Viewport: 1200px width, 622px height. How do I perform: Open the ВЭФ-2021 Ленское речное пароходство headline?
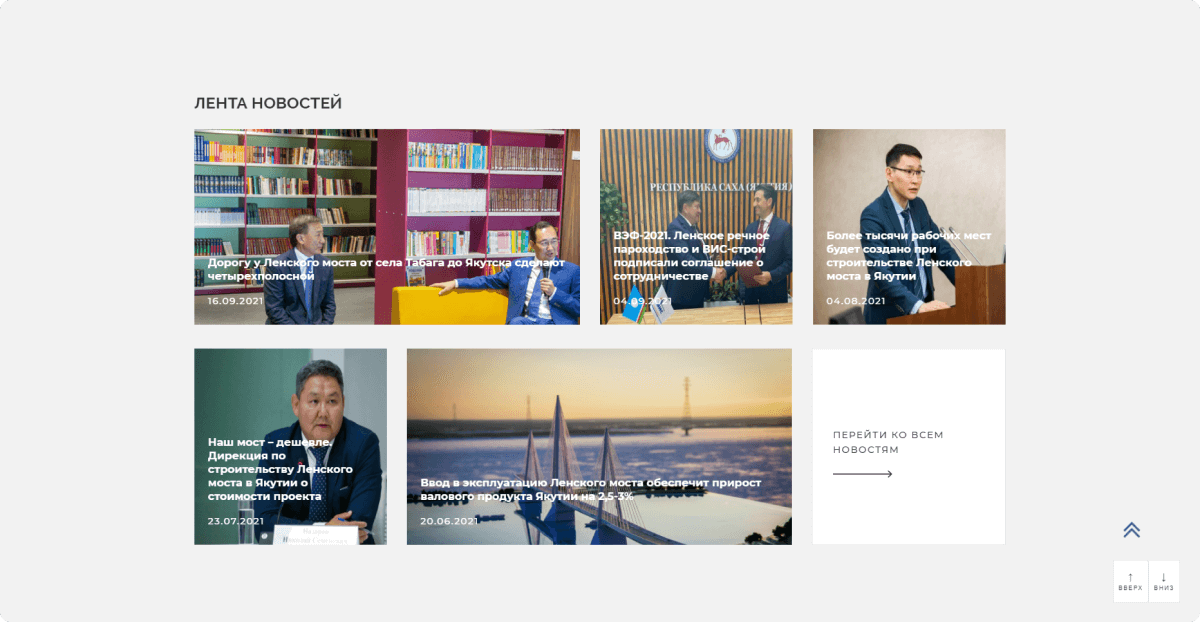[x=691, y=255]
